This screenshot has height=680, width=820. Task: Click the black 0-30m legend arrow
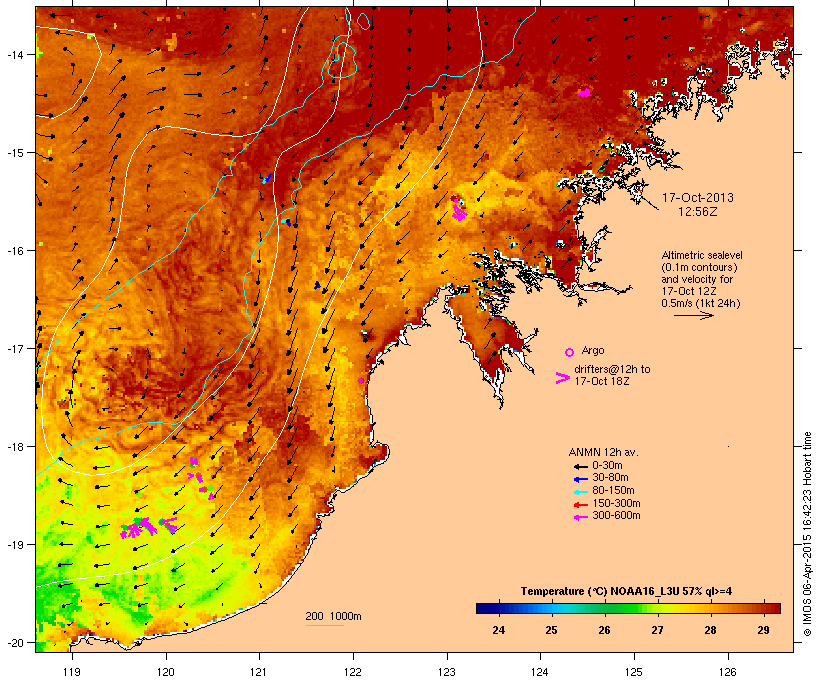pyautogui.click(x=580, y=466)
